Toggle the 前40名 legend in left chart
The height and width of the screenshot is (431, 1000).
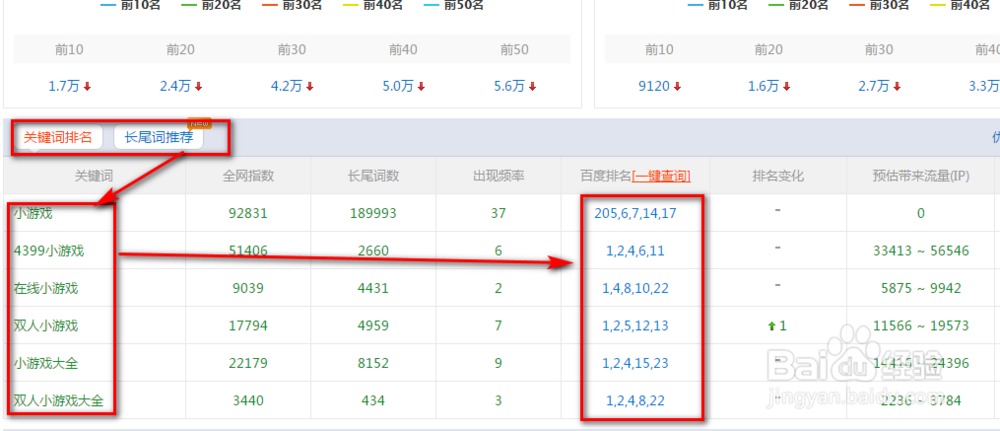pyautogui.click(x=374, y=5)
